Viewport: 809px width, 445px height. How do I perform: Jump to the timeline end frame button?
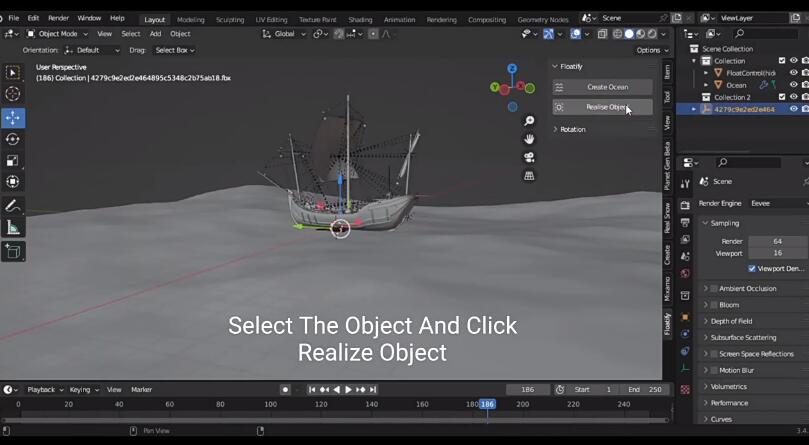373,390
